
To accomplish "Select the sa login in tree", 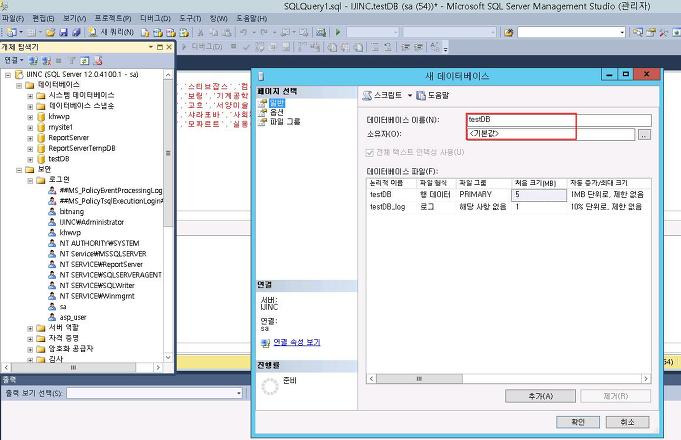I will tap(63, 307).
